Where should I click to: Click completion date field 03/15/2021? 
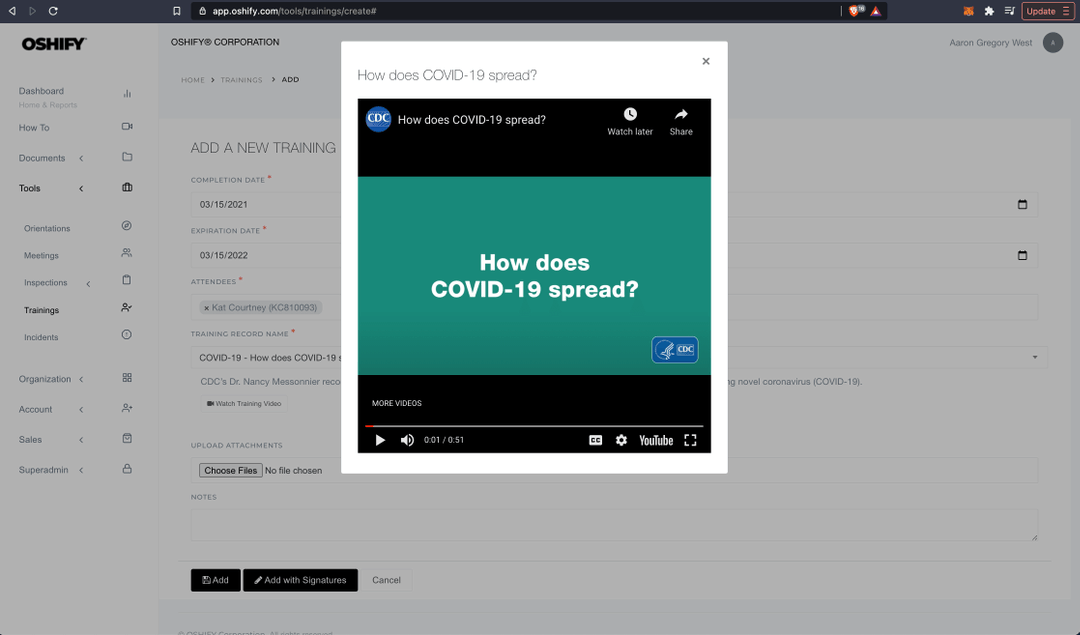pyautogui.click(x=614, y=205)
